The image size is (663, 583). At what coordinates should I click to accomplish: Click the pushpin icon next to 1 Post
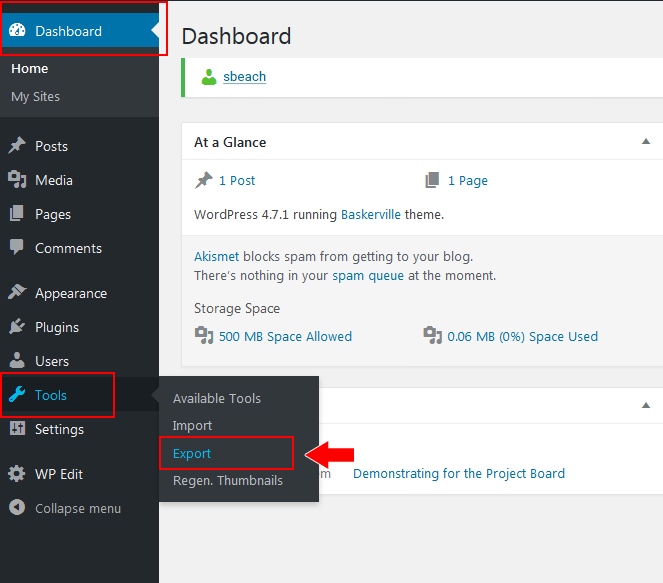point(204,180)
